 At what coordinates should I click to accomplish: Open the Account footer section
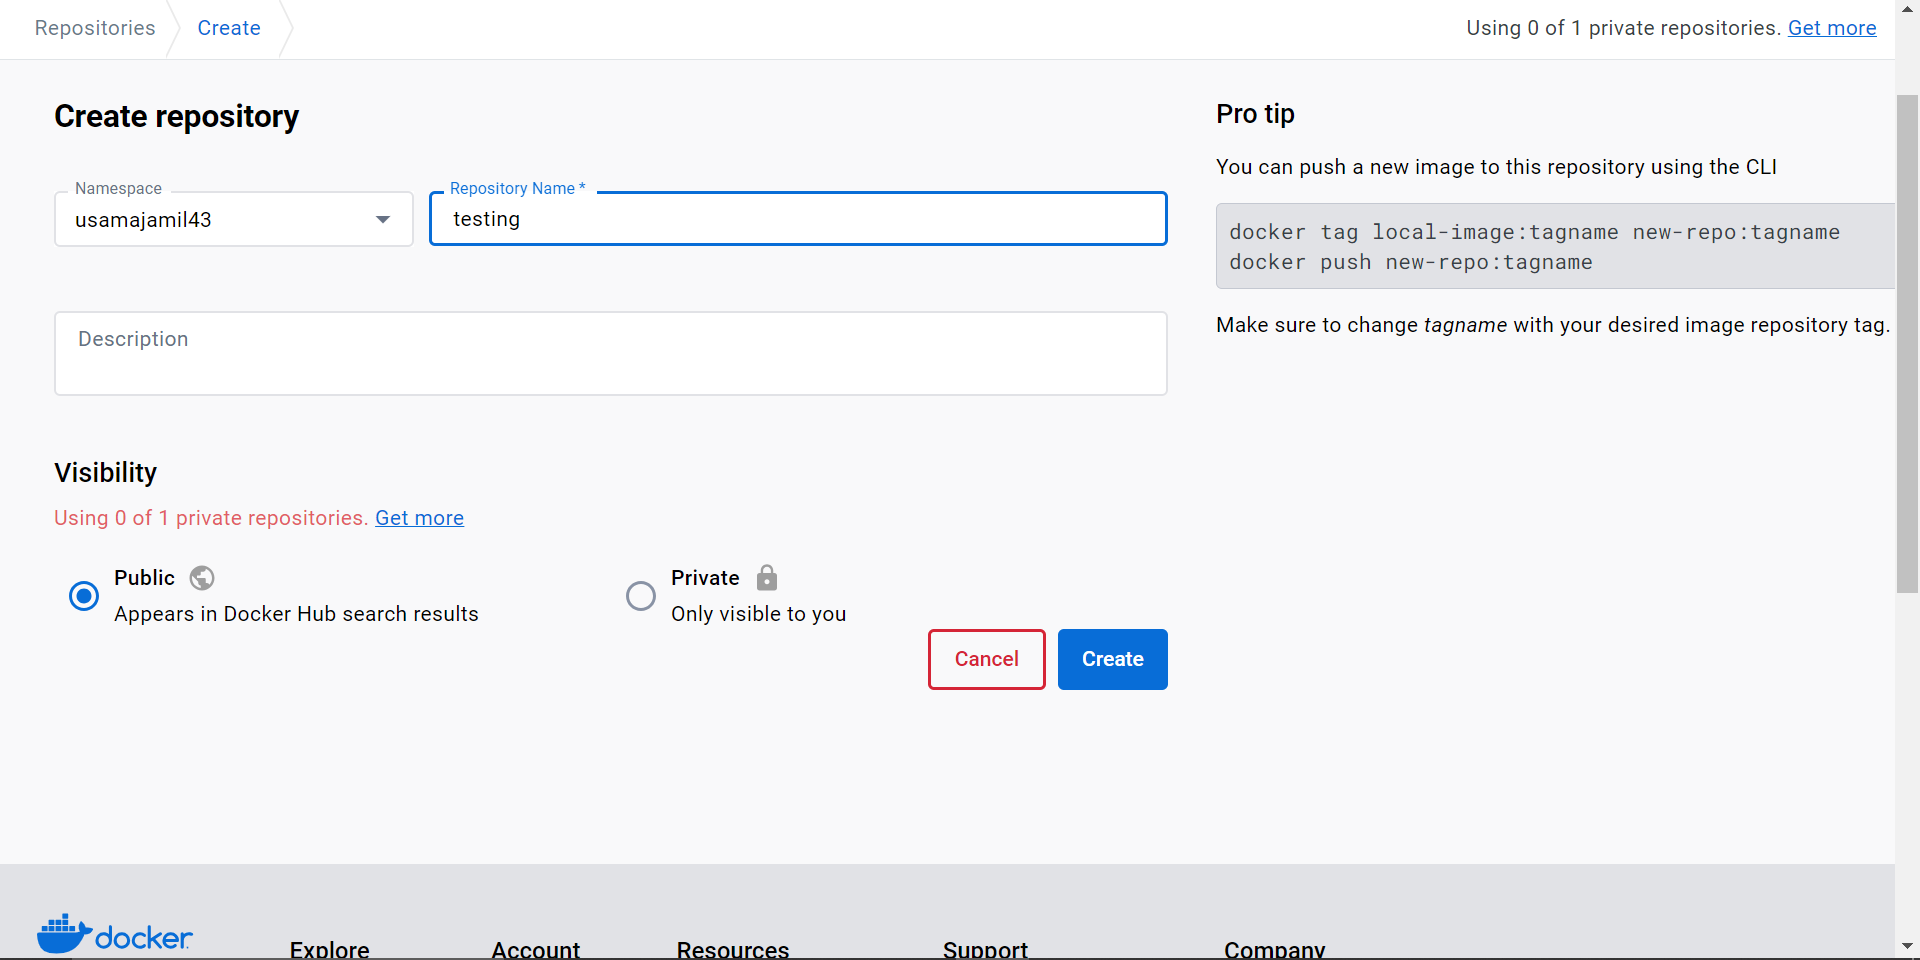[x=536, y=948]
